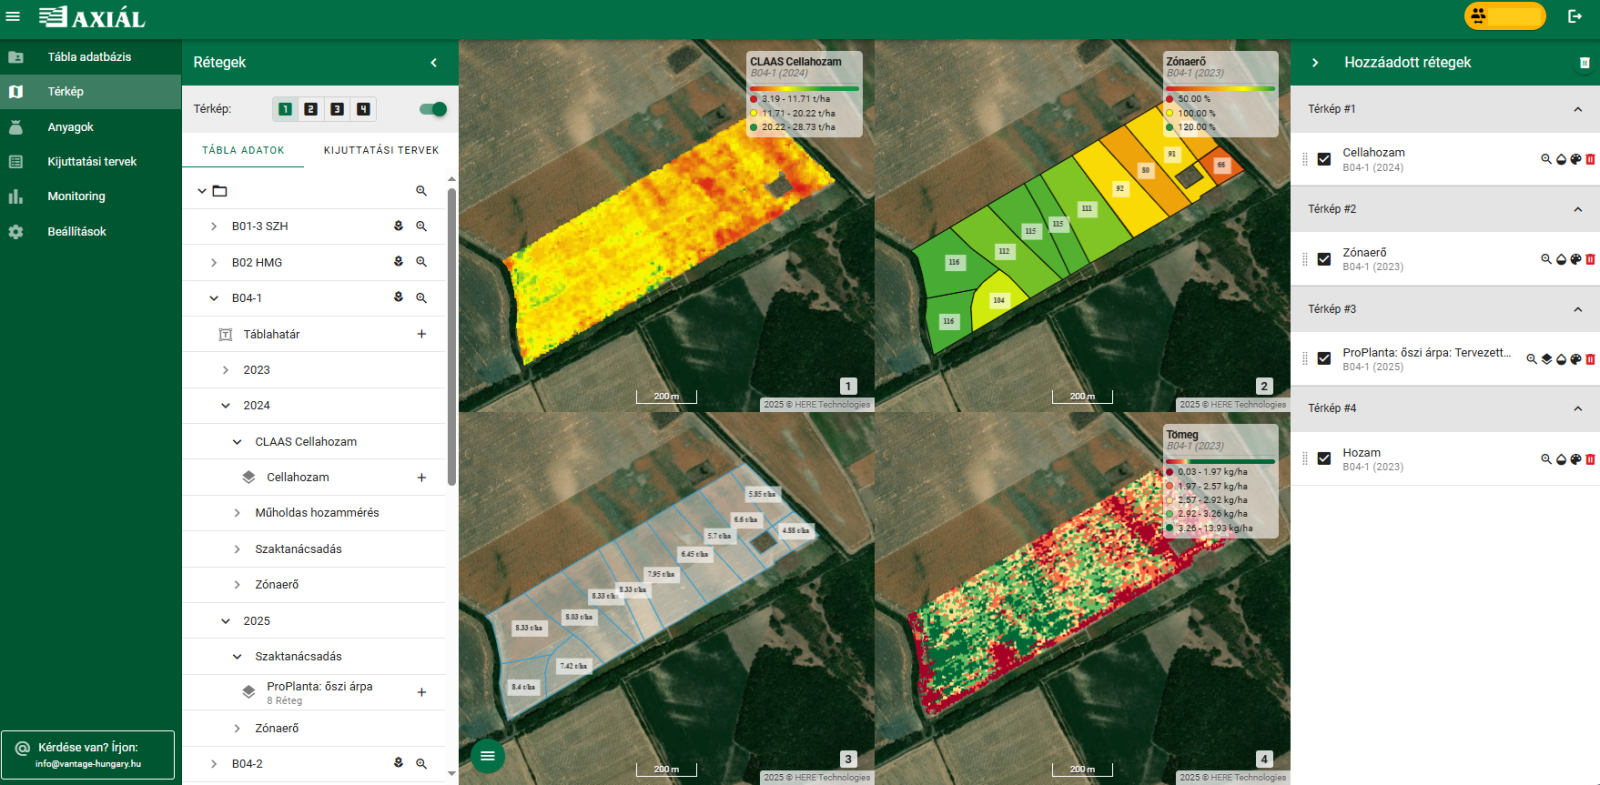Go to Kijuttatási tervek in the sidebar
Viewport: 1600px width, 785px height.
[x=90, y=161]
